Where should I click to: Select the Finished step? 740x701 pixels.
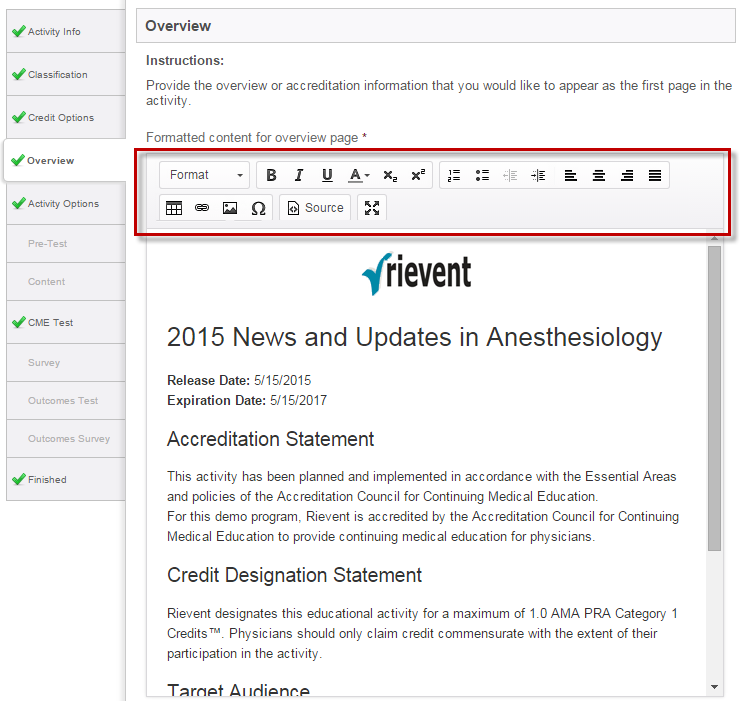click(x=66, y=480)
